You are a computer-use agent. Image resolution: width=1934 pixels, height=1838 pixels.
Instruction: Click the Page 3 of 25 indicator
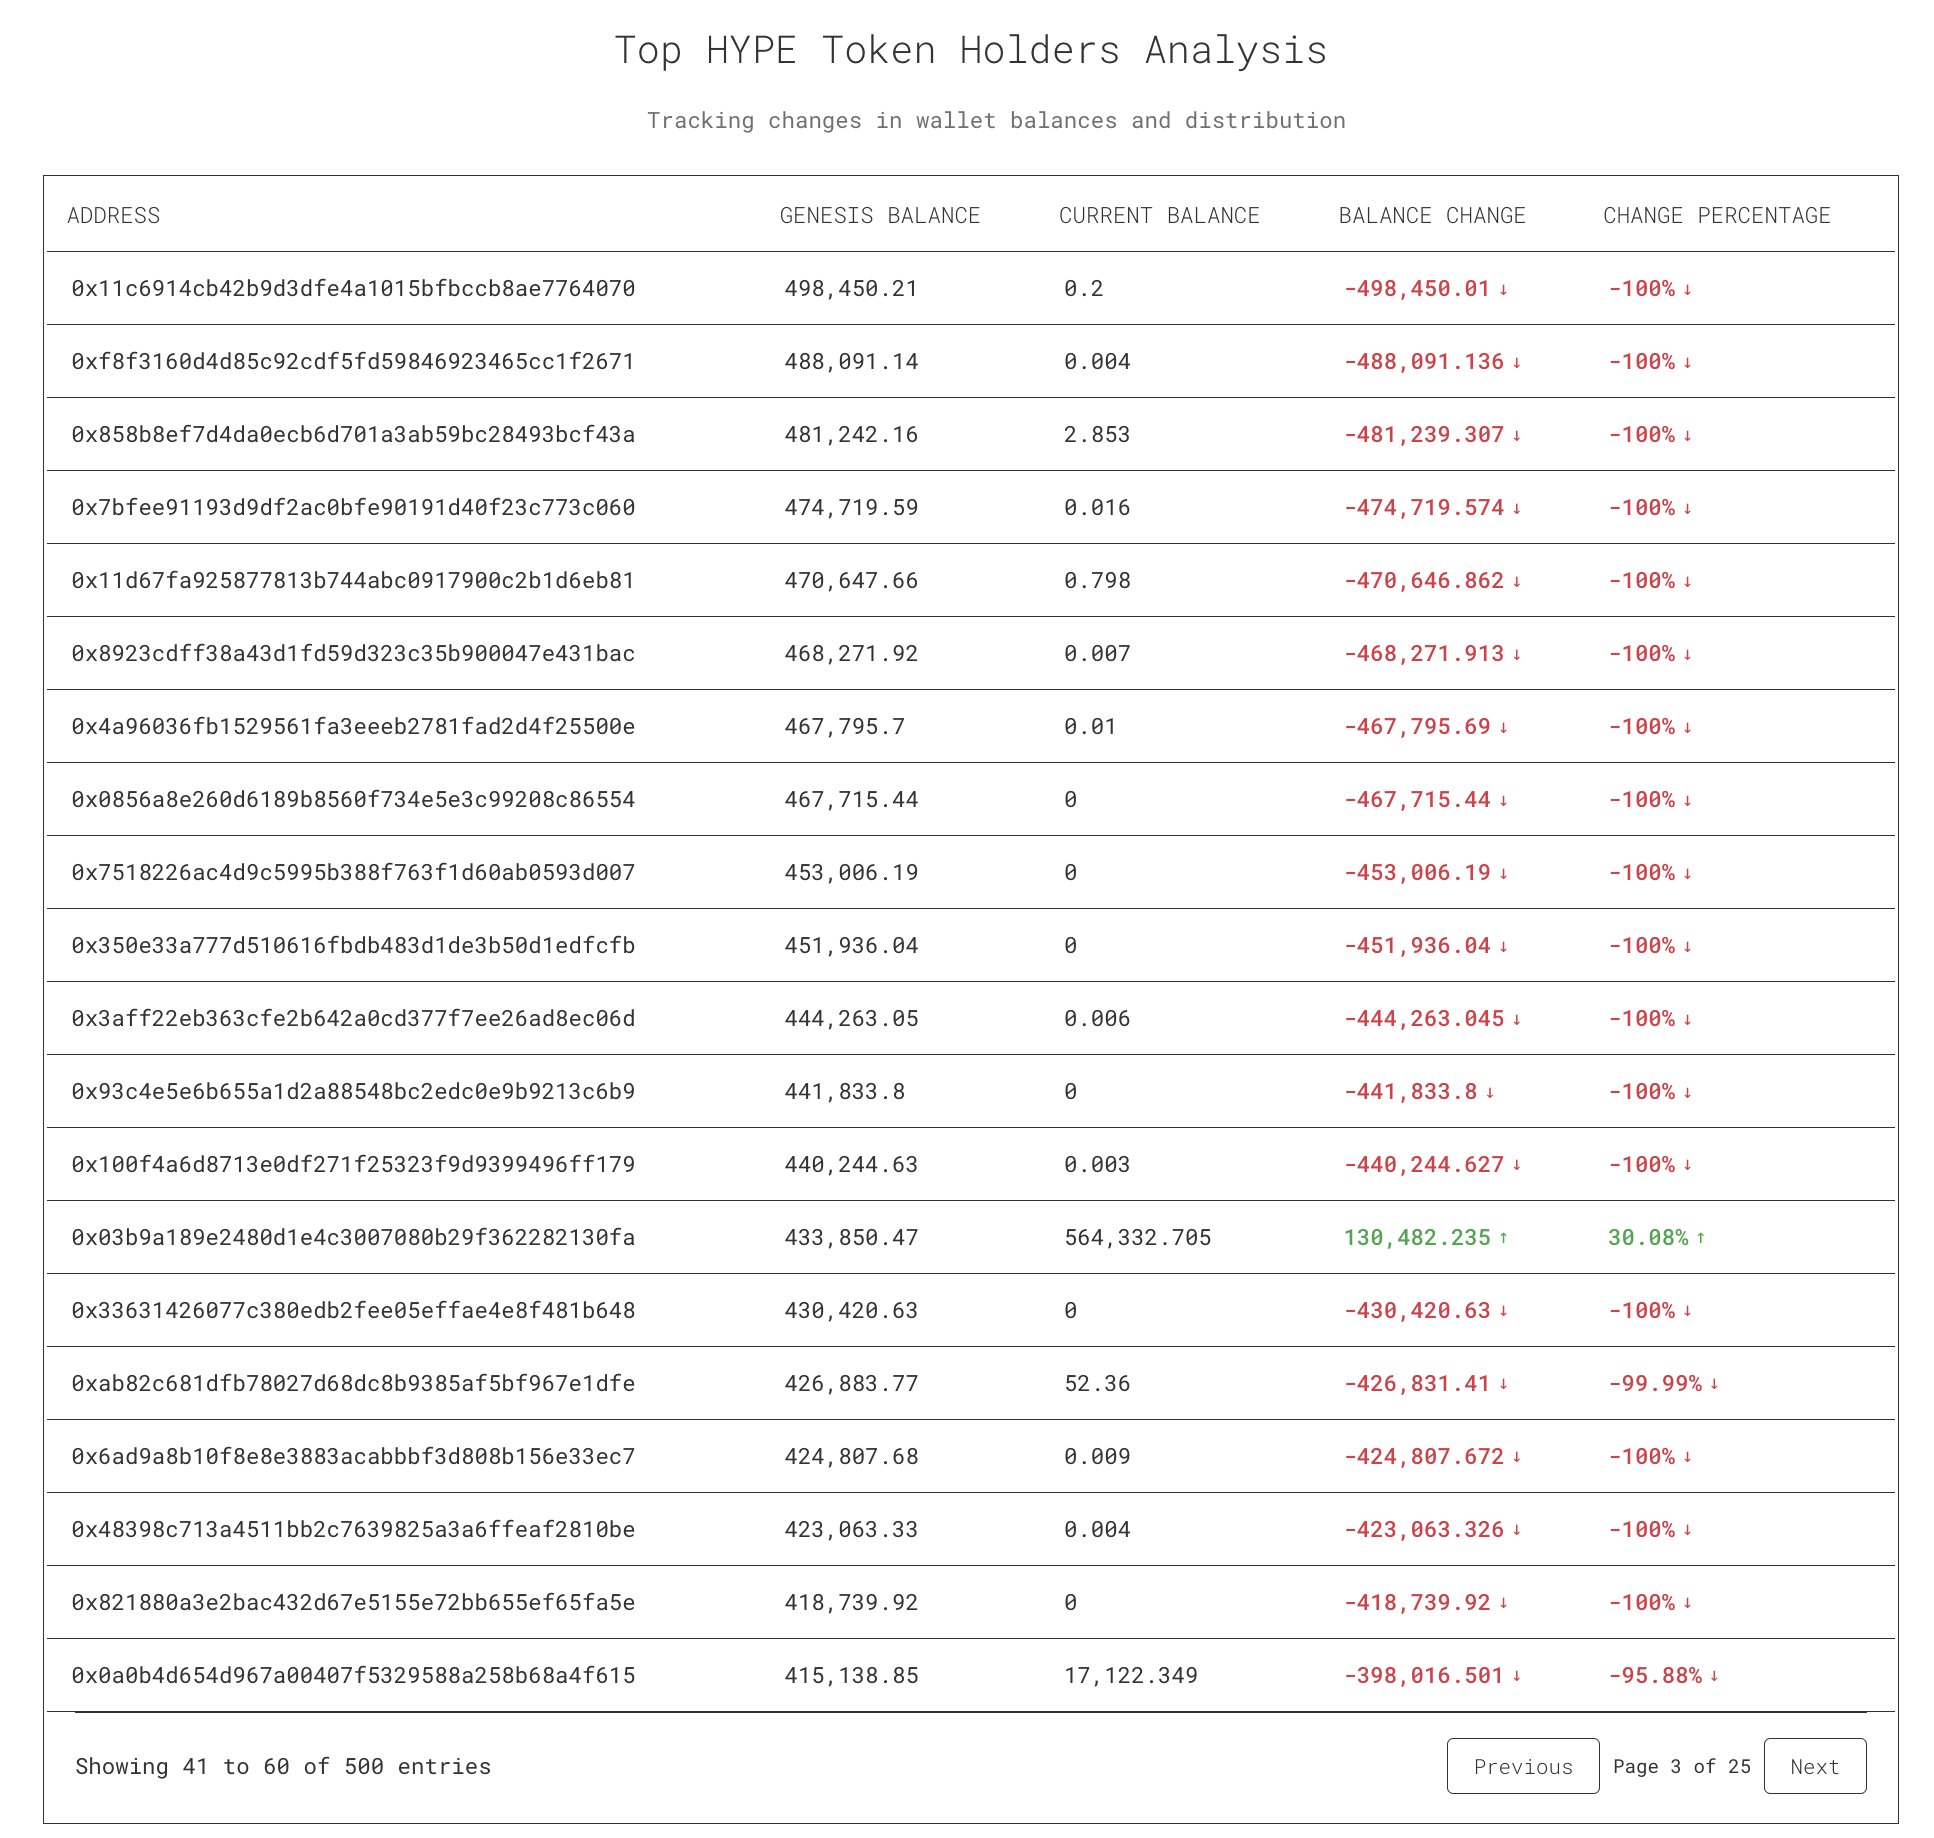1681,1766
